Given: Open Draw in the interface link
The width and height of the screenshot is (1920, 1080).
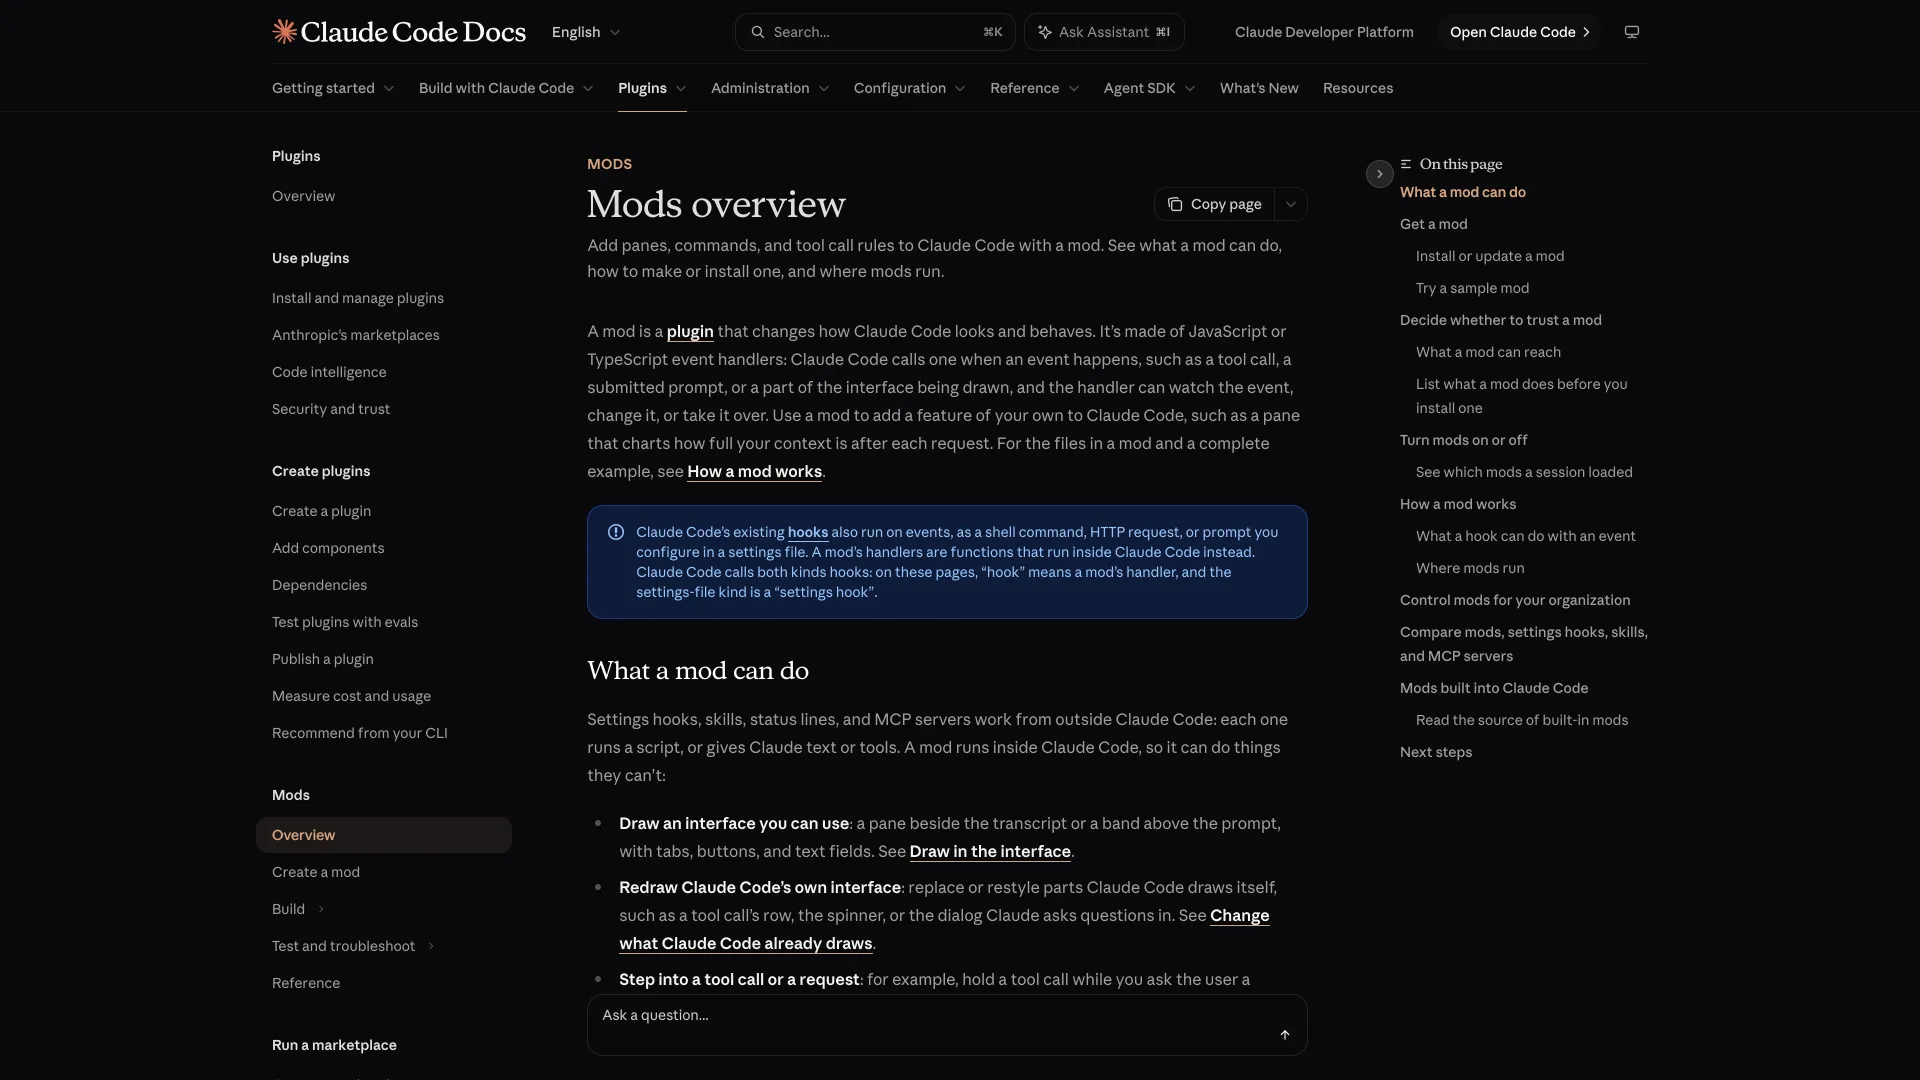Looking at the screenshot, I should [990, 851].
